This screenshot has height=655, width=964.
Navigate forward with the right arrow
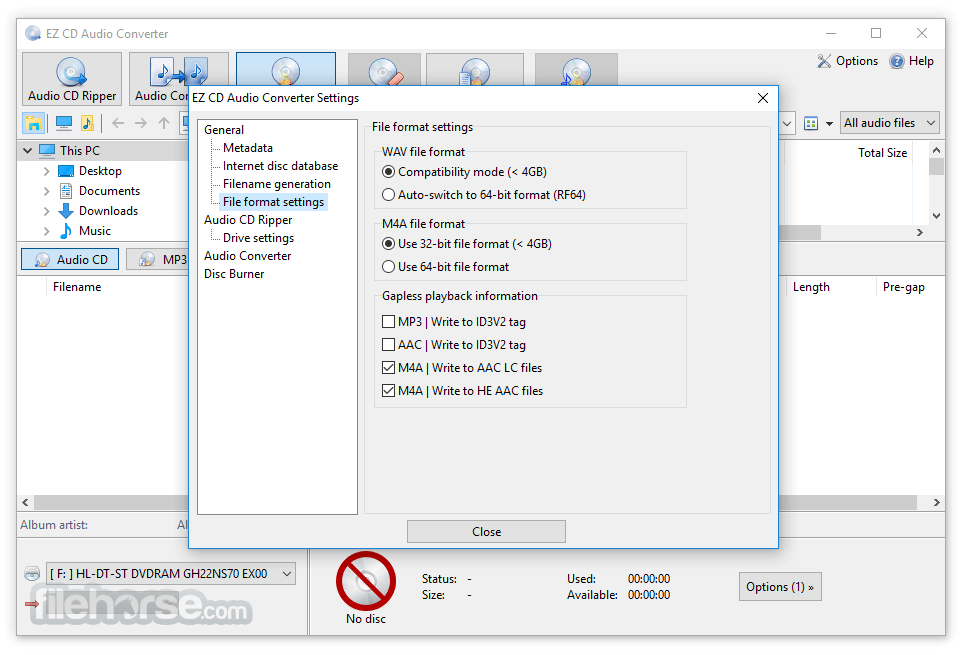(141, 123)
